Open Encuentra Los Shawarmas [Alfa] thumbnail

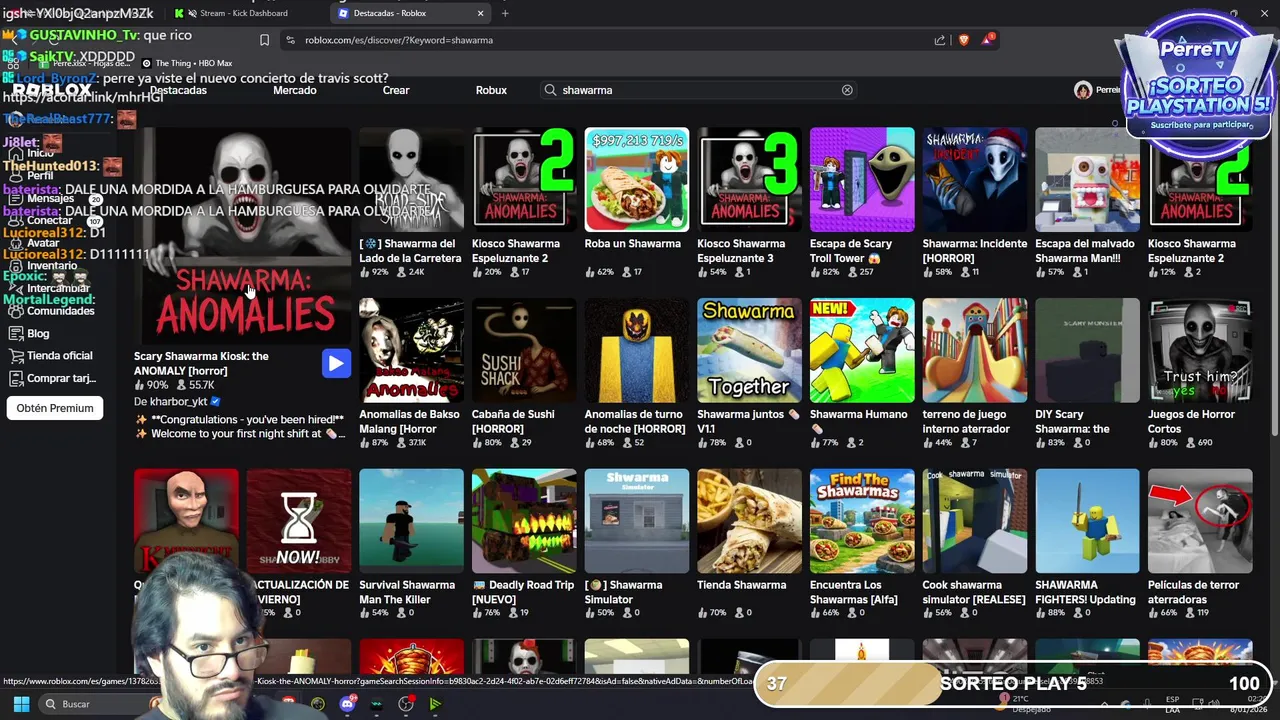pyautogui.click(x=862, y=521)
